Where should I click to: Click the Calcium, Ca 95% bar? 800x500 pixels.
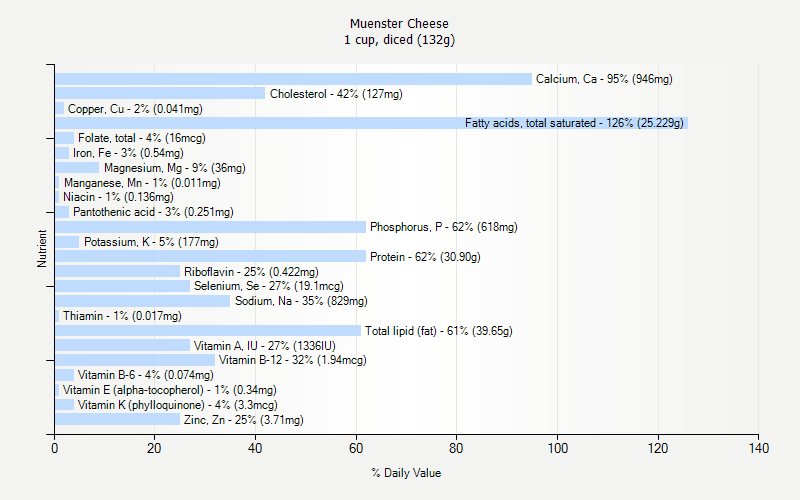pyautogui.click(x=293, y=79)
